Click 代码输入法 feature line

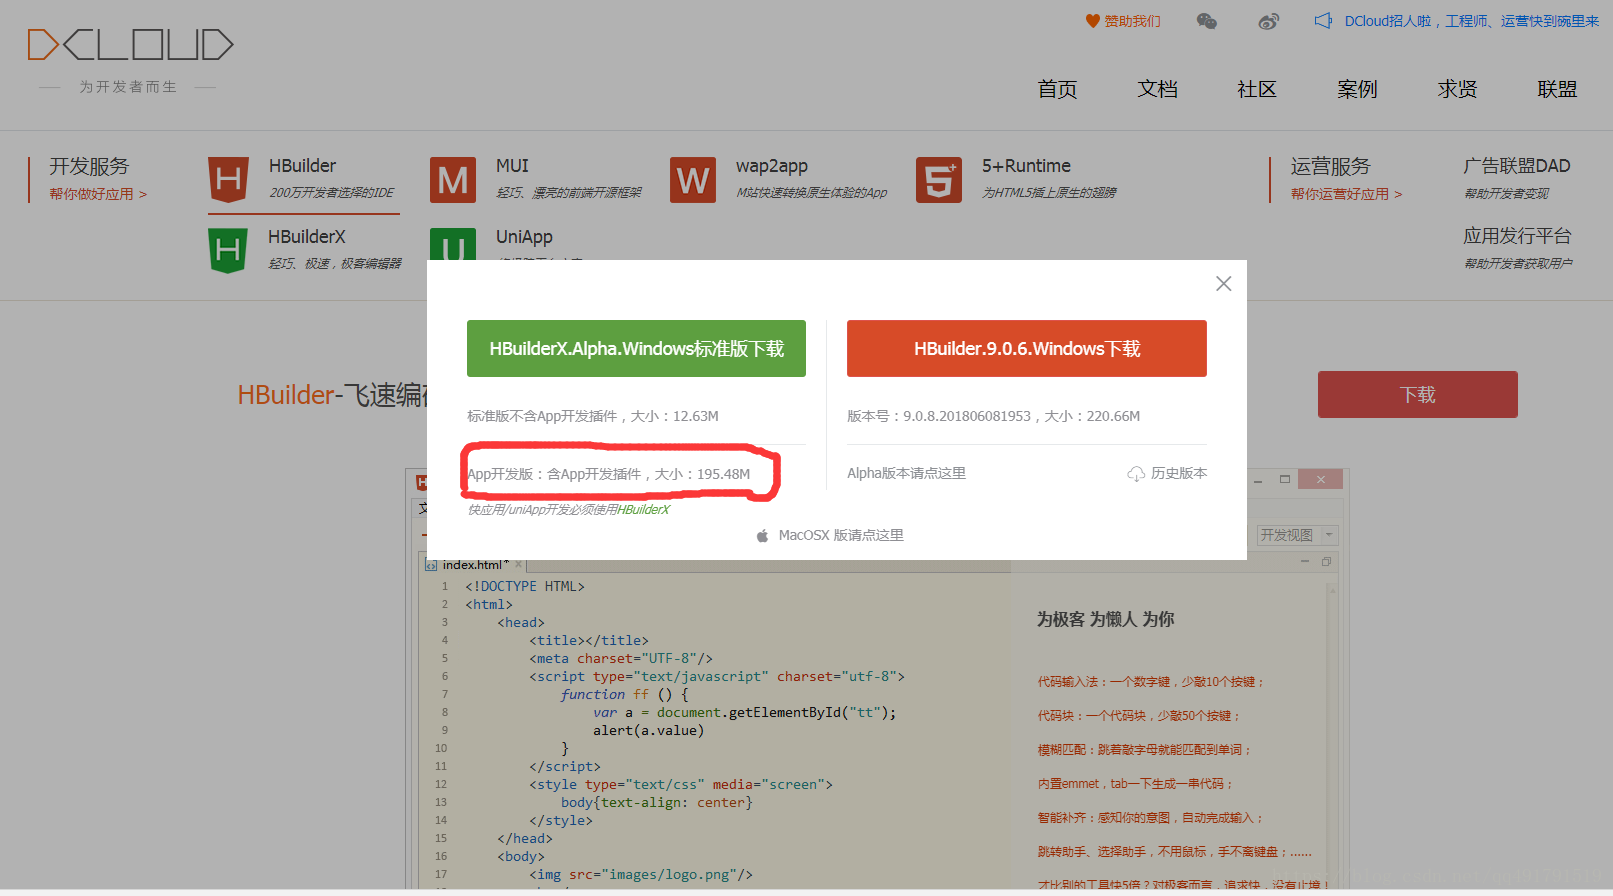point(1151,682)
